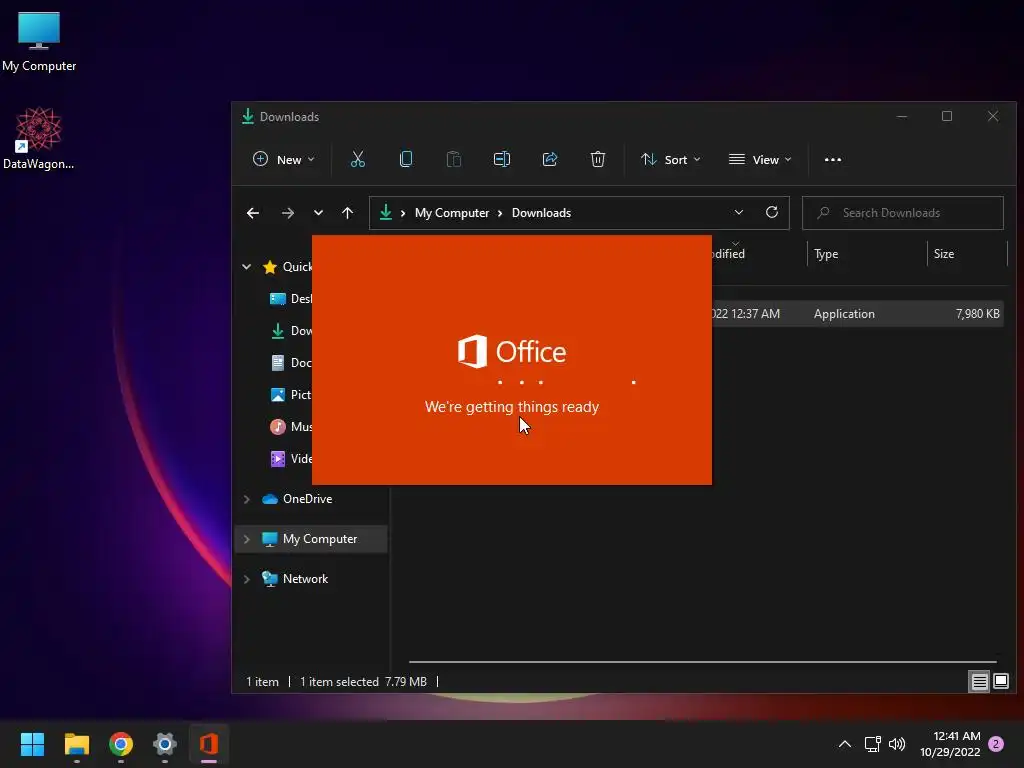Switch to details view in status bar

(979, 682)
